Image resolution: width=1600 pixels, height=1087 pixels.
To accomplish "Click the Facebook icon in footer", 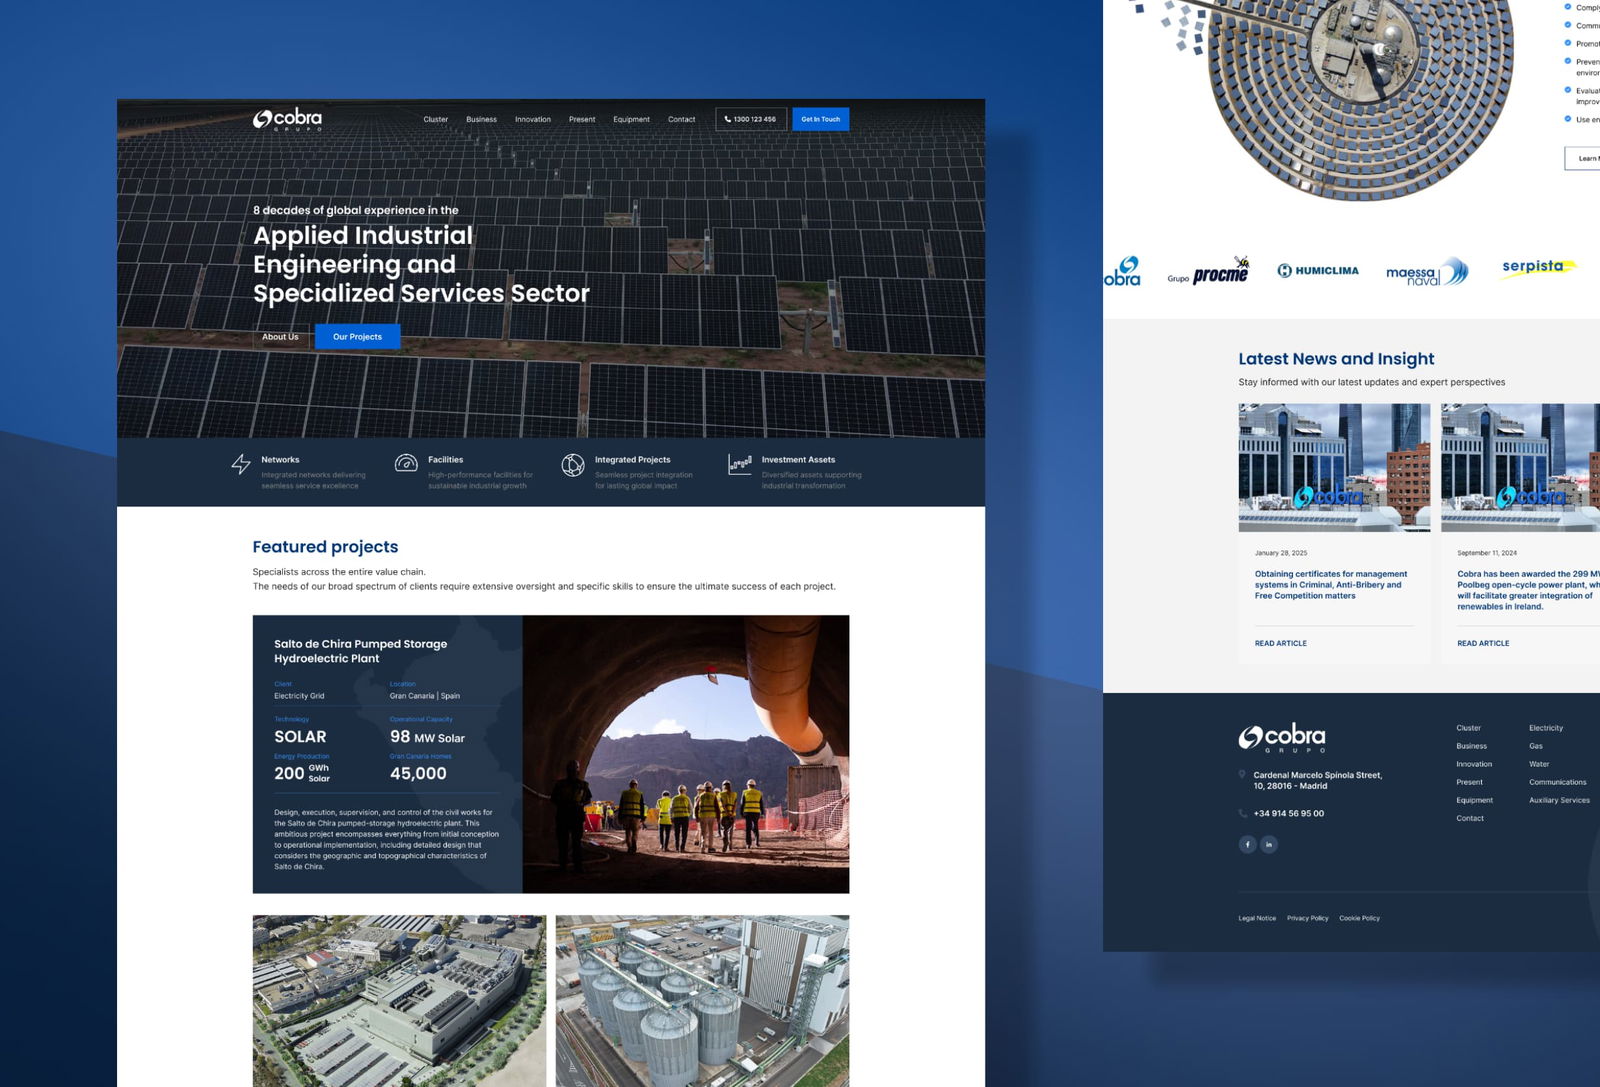I will coord(1248,845).
